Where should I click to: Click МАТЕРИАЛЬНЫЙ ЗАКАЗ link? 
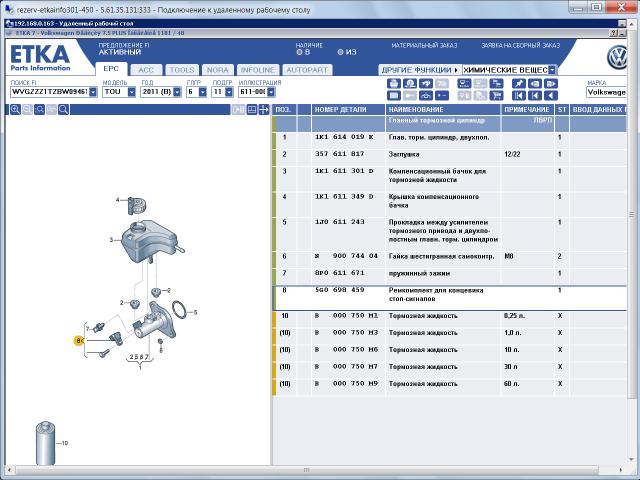coord(424,45)
